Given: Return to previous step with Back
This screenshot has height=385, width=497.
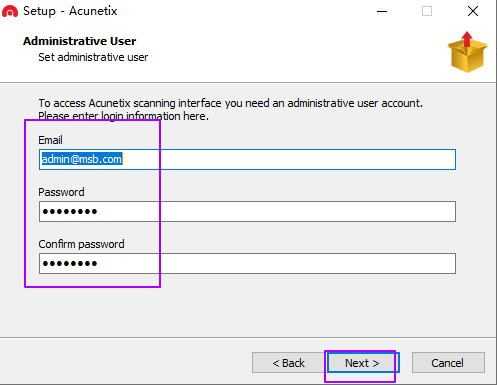Looking at the screenshot, I should [x=288, y=363].
